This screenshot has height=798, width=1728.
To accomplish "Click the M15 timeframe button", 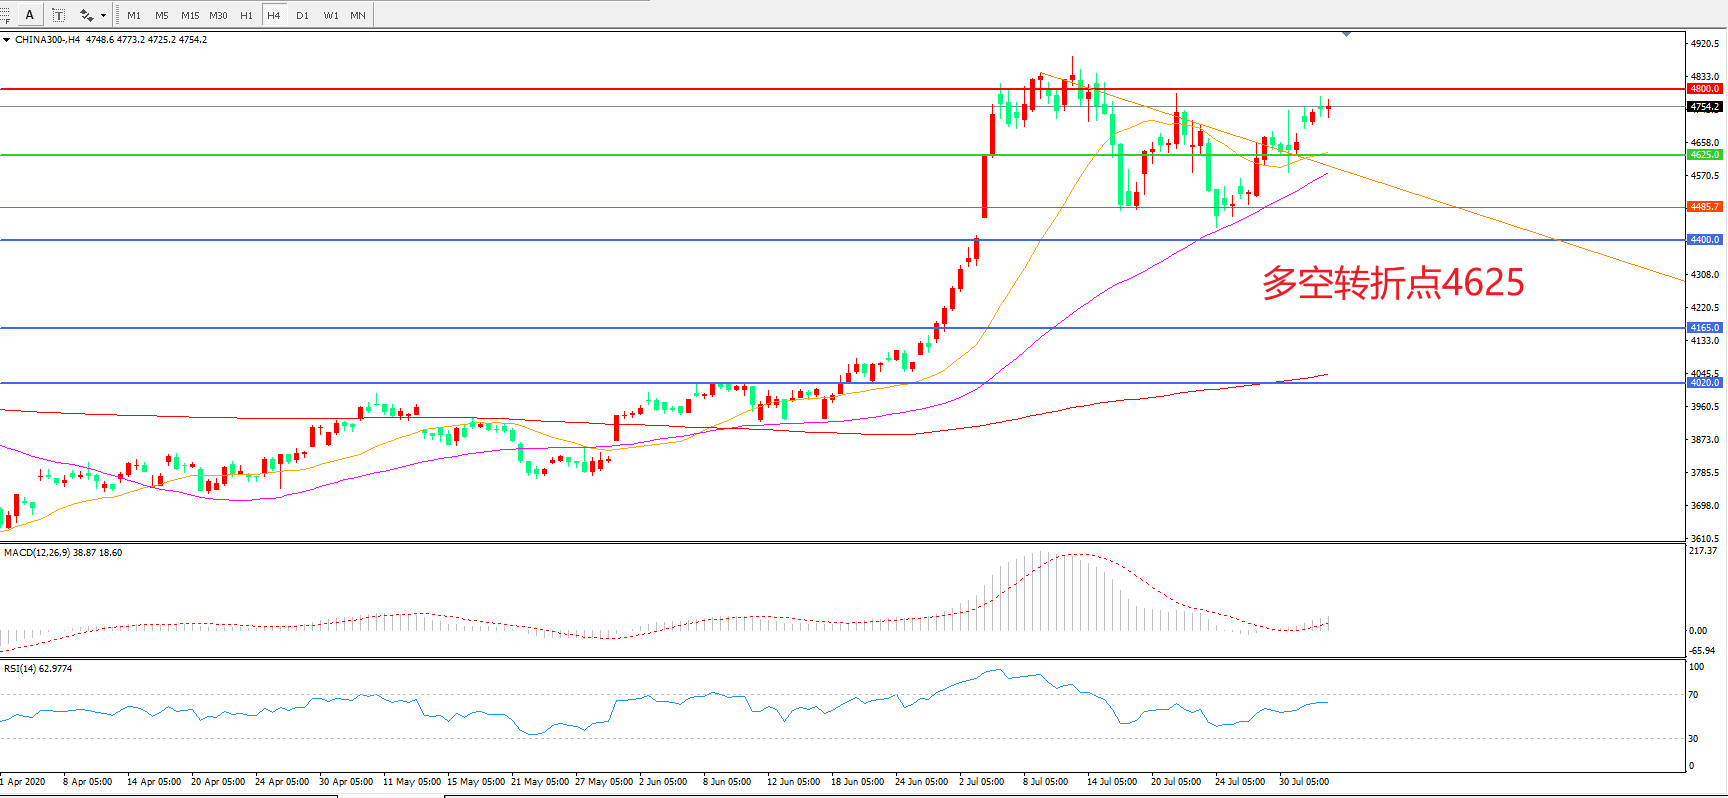I will [x=190, y=15].
